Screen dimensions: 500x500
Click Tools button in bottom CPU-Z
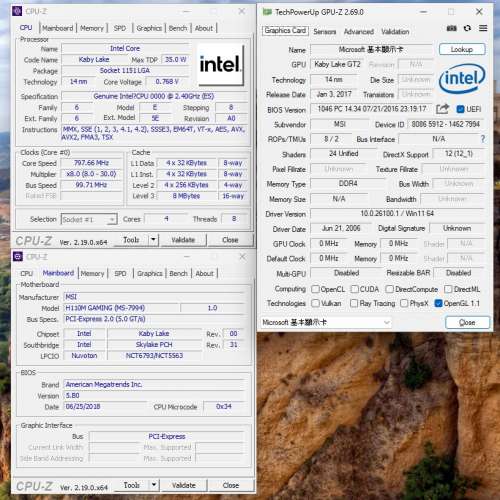tap(132, 485)
